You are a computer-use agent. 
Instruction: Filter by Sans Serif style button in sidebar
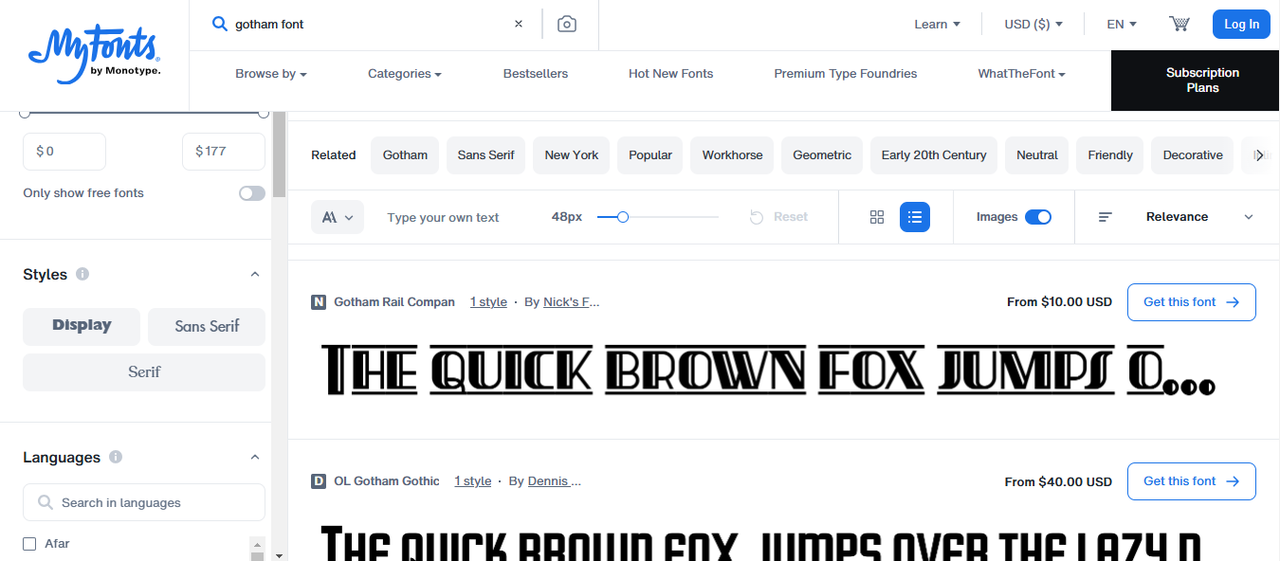207,326
